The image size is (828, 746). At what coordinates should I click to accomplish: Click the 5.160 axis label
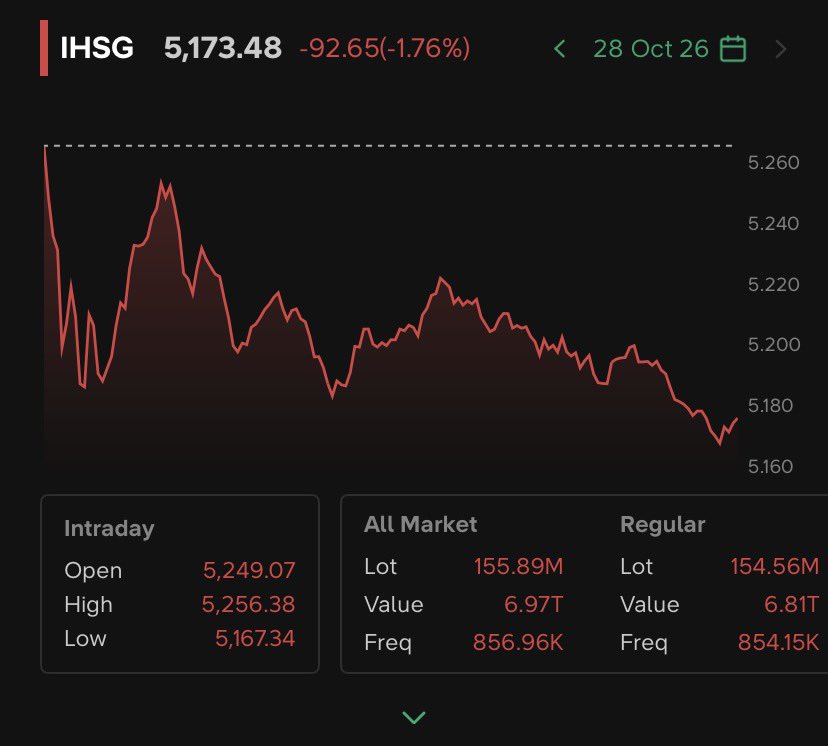point(770,467)
